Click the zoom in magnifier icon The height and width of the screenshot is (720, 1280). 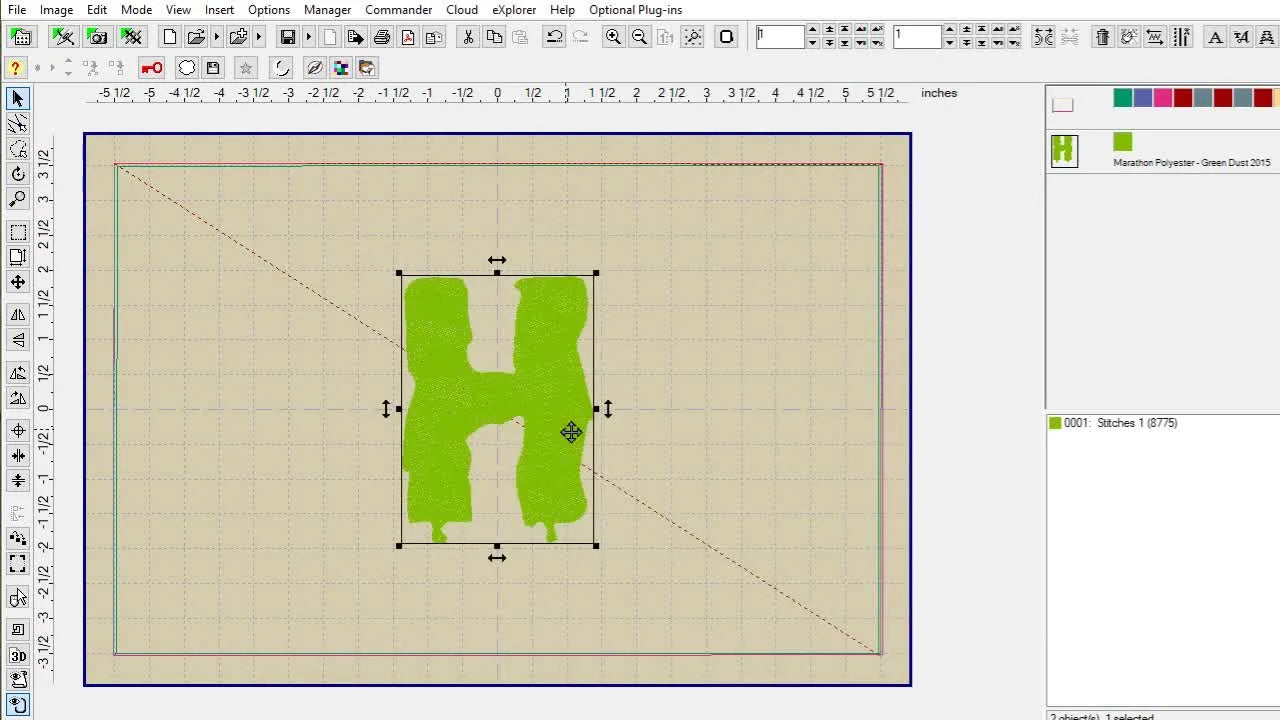pyautogui.click(x=614, y=37)
